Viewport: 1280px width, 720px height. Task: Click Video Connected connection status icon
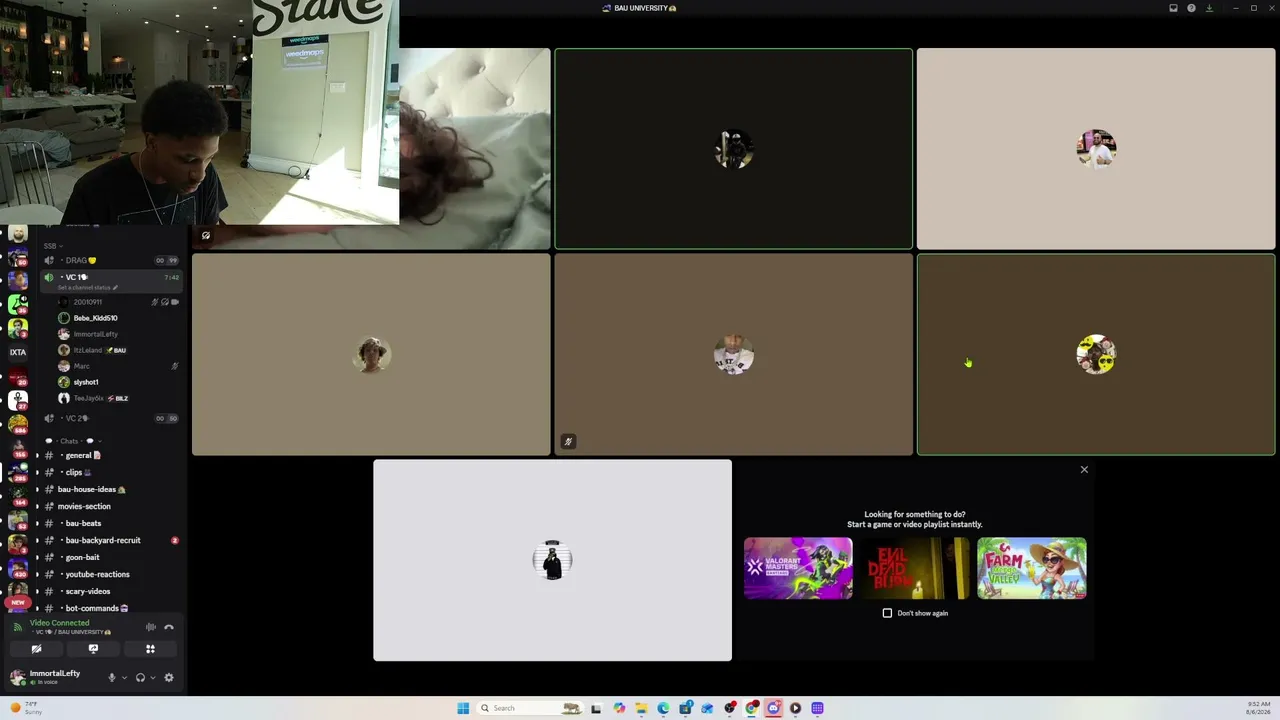[x=17, y=627]
